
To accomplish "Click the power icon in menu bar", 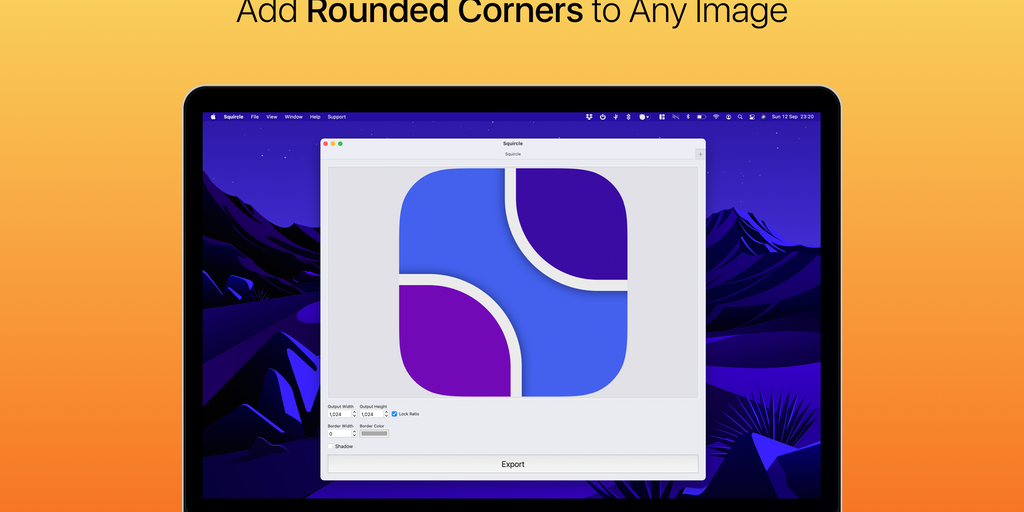I will point(603,117).
